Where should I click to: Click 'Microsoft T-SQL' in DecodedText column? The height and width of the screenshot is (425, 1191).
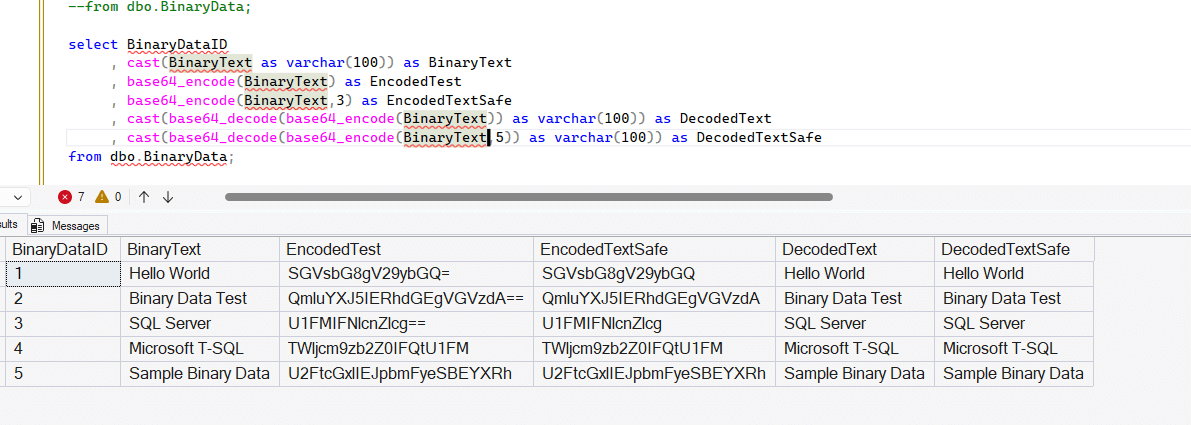(855, 349)
